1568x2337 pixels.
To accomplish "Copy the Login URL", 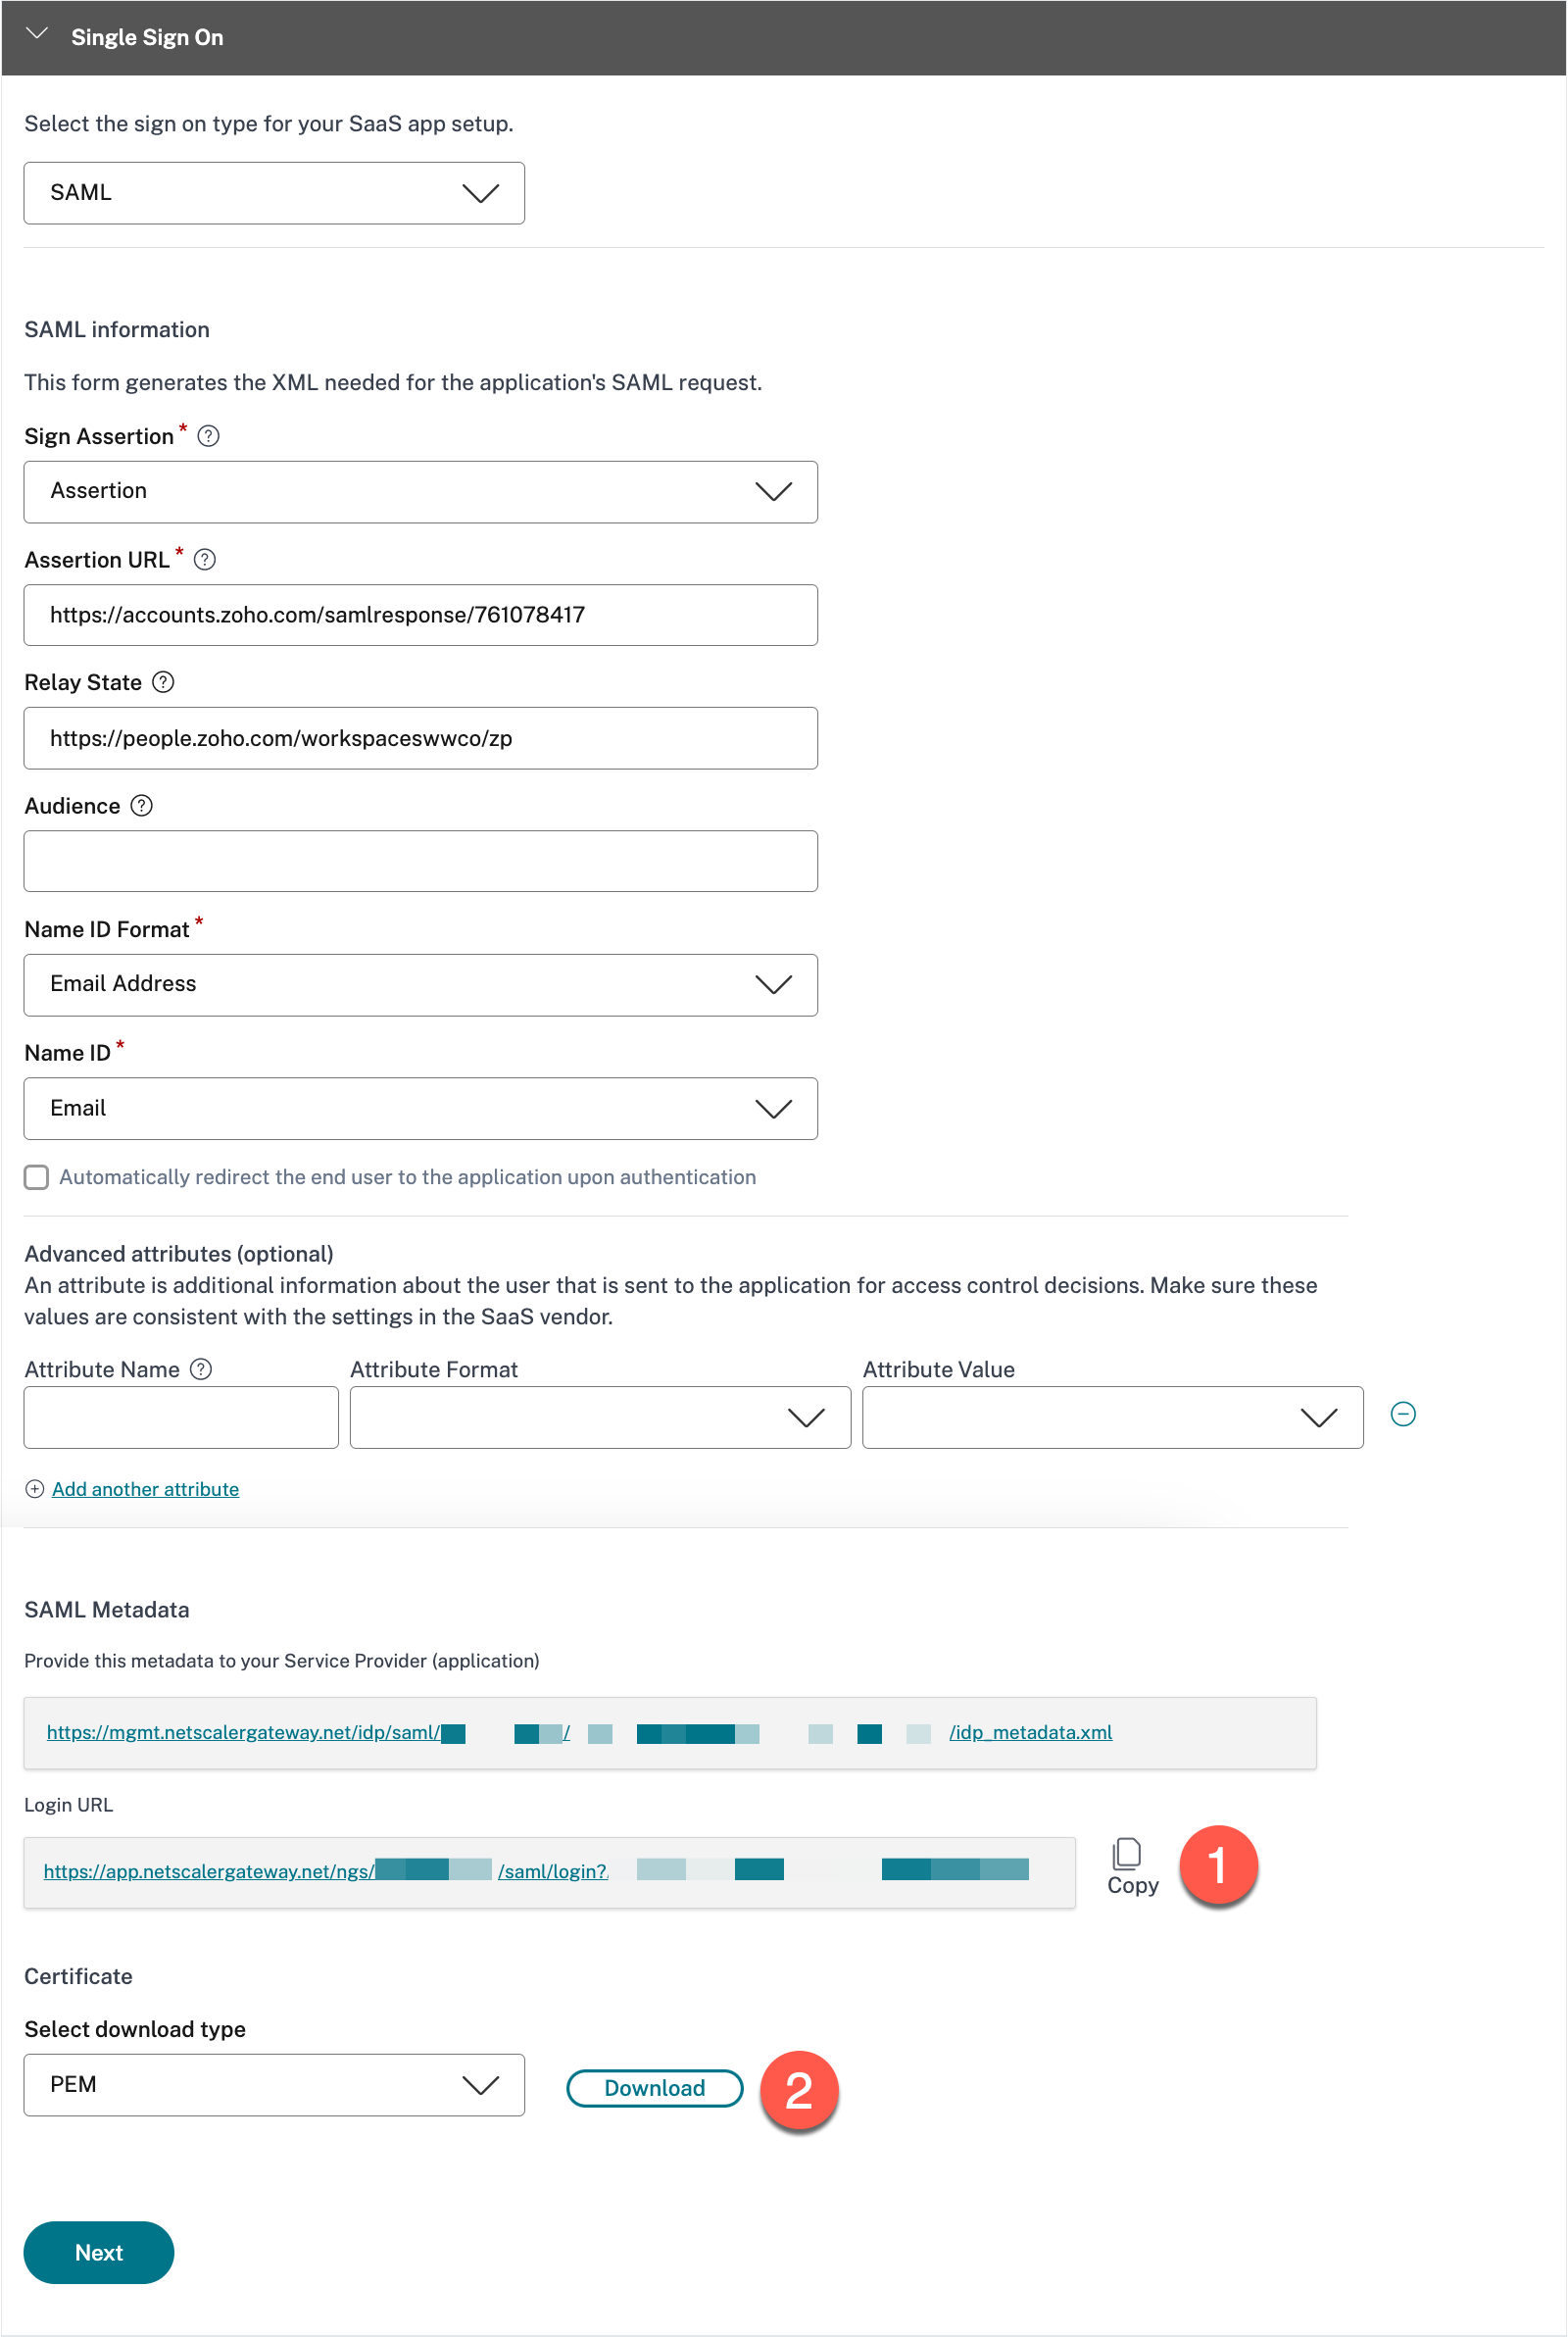I will pos(1131,1866).
